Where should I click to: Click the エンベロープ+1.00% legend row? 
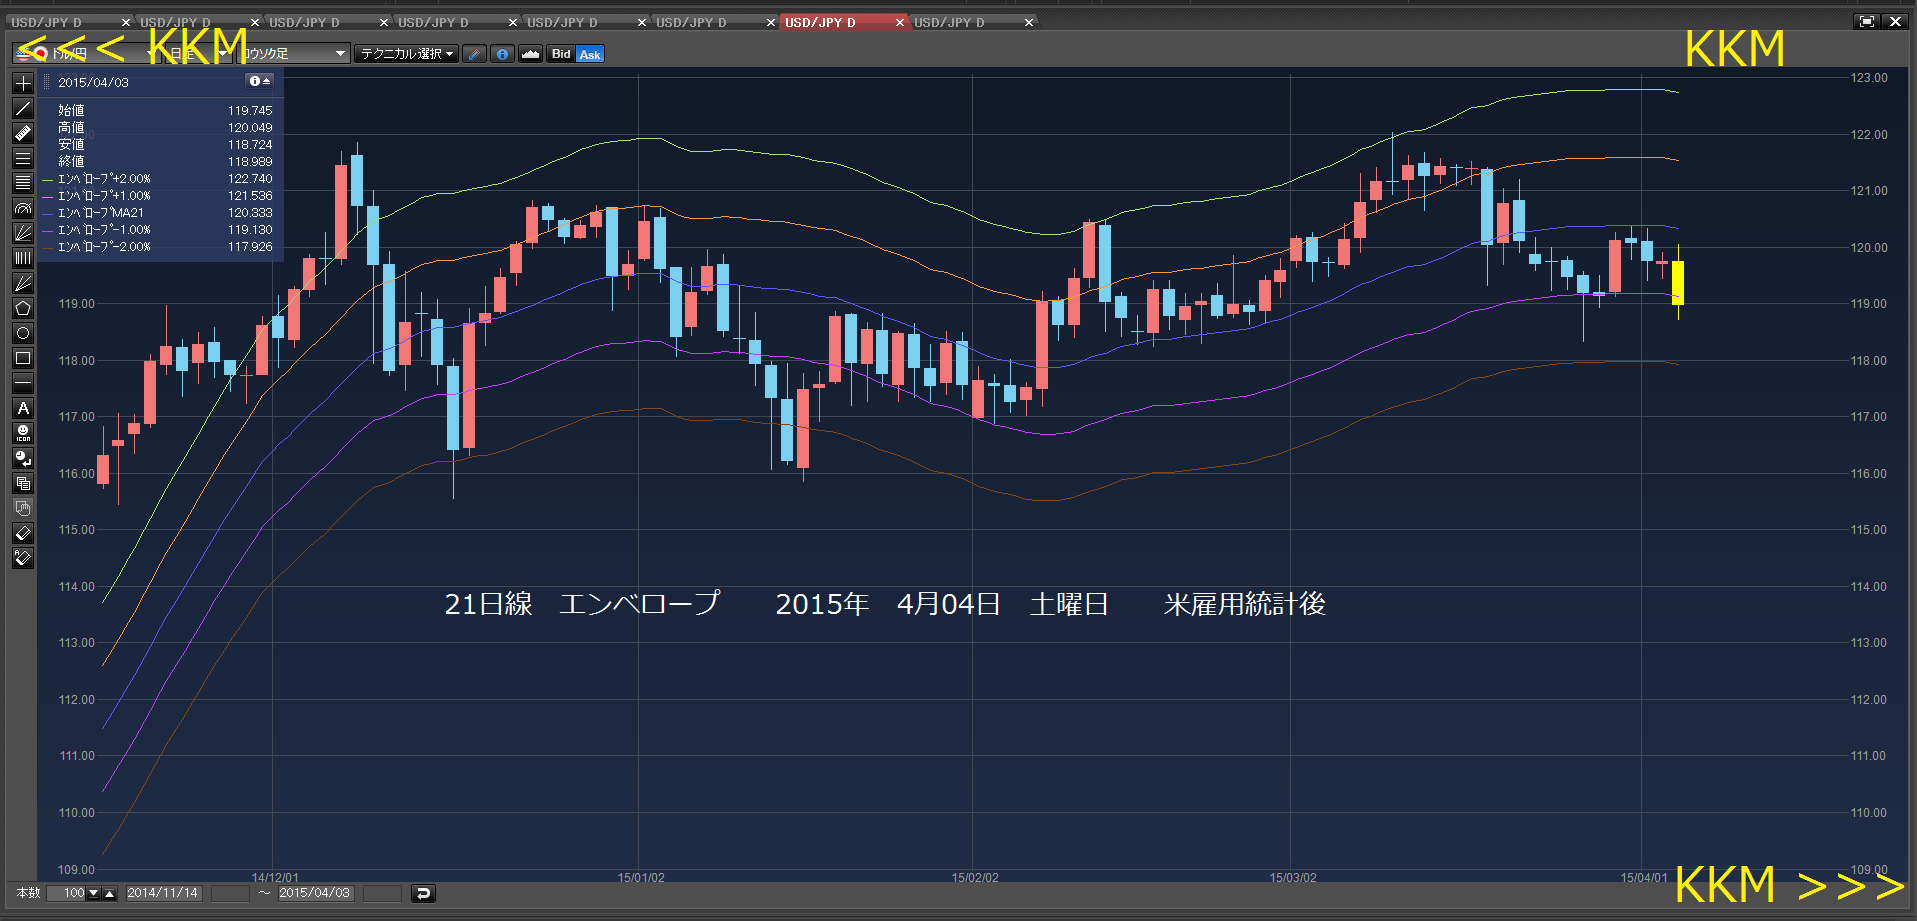pos(158,196)
